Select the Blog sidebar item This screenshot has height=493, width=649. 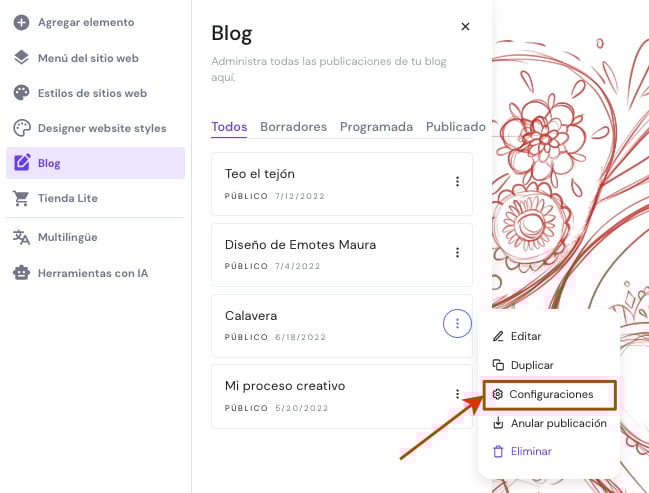[95, 163]
